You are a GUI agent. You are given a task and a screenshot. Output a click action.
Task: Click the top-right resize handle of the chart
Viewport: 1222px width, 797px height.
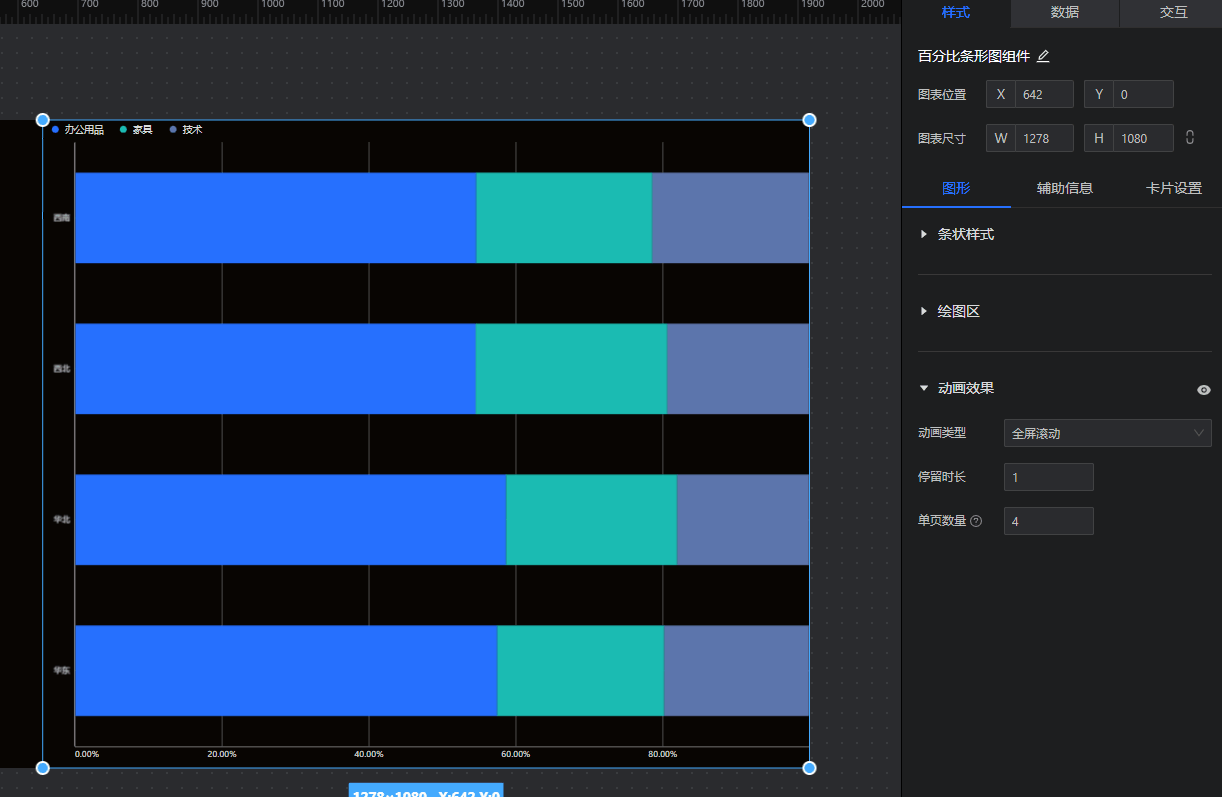(x=809, y=120)
